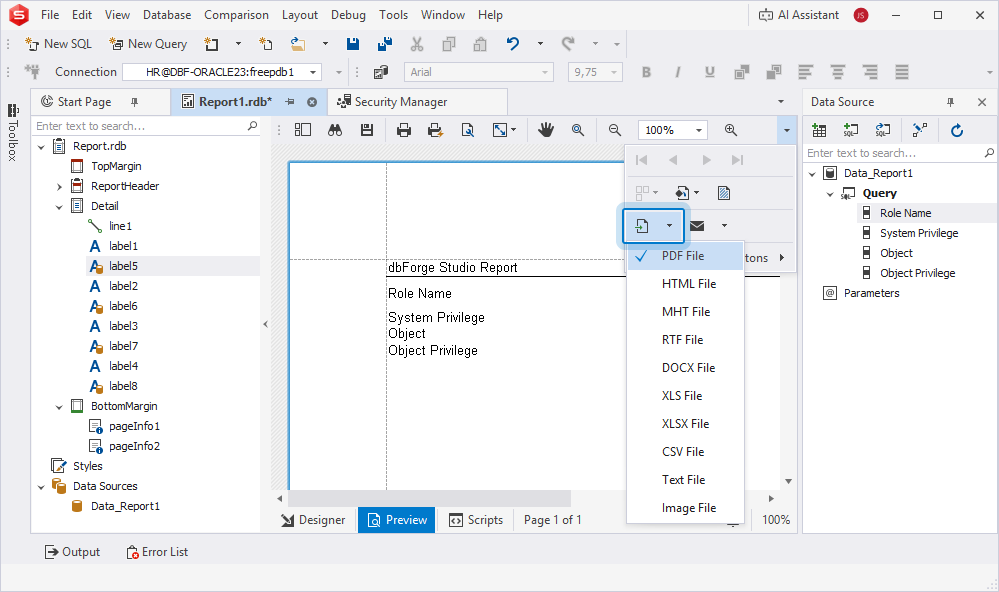Open the Output panel
Viewport: 999px width, 592px height.
(x=72, y=552)
